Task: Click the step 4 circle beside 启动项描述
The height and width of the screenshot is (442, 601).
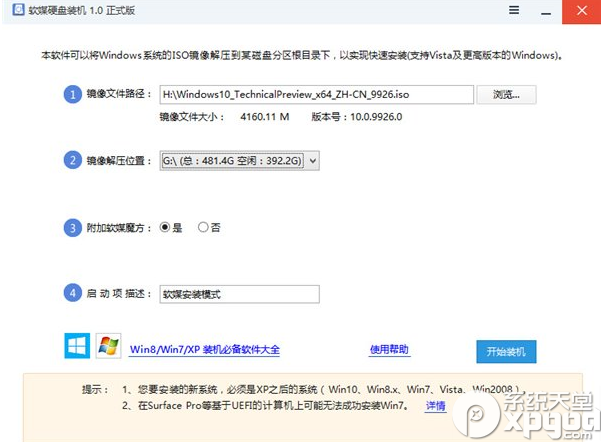Action: (x=72, y=294)
